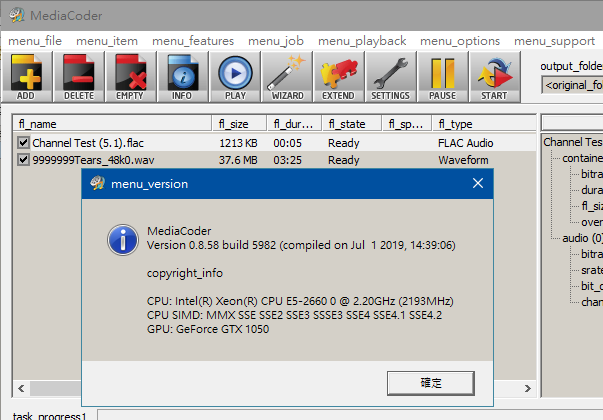
Task: Open the menu_job menu
Action: [276, 41]
